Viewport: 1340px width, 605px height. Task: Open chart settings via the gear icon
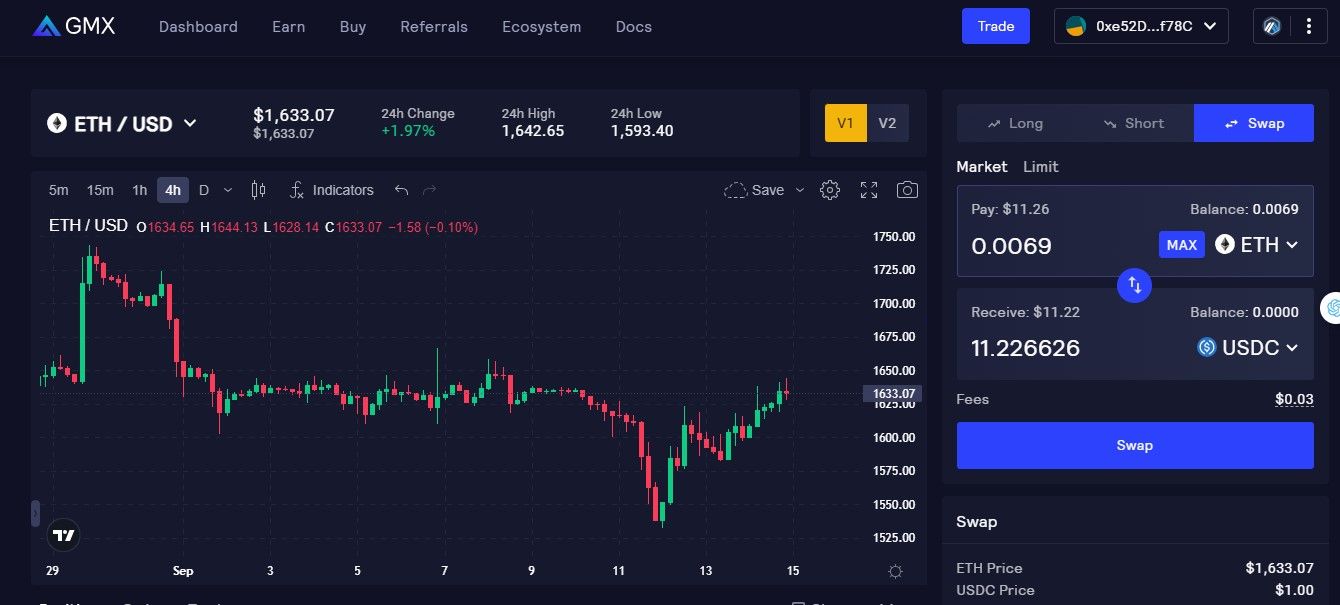pos(830,189)
